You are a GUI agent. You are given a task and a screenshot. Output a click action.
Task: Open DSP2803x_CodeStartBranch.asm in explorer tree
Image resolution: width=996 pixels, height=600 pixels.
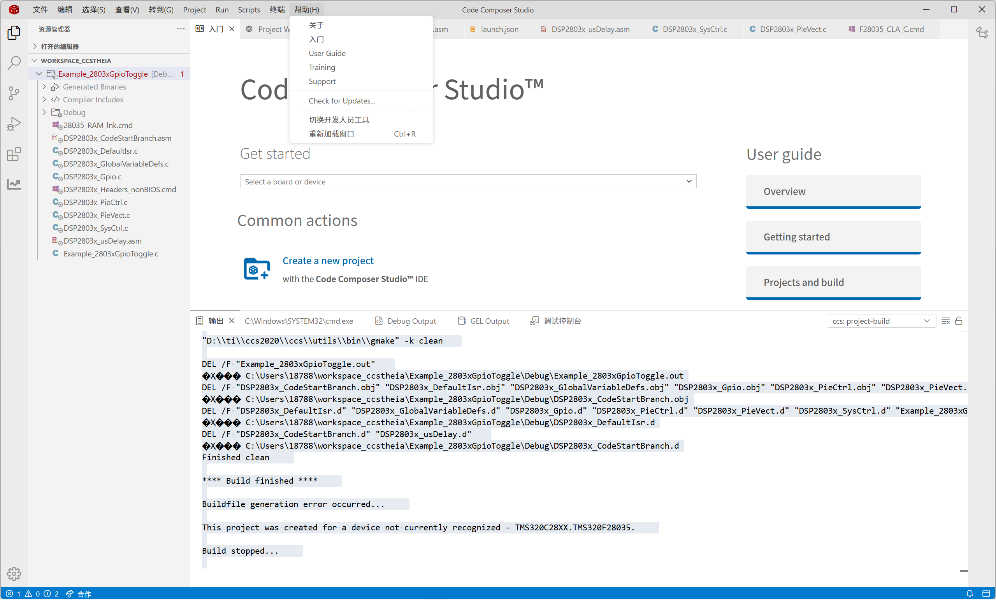click(x=117, y=138)
